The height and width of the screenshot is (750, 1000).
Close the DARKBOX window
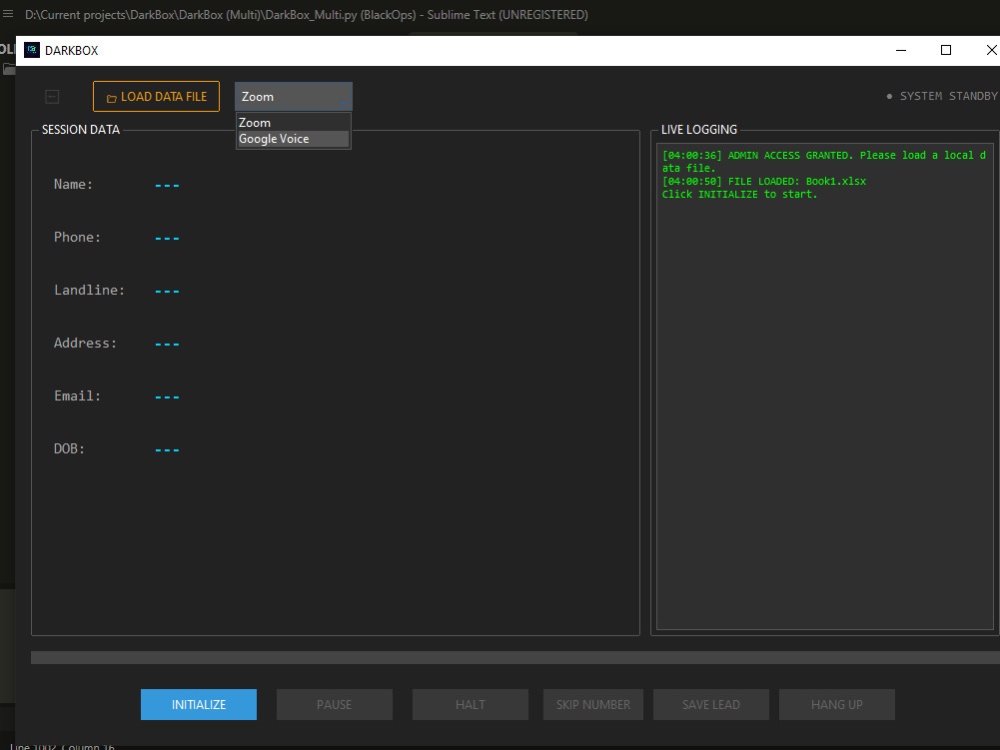(x=990, y=50)
